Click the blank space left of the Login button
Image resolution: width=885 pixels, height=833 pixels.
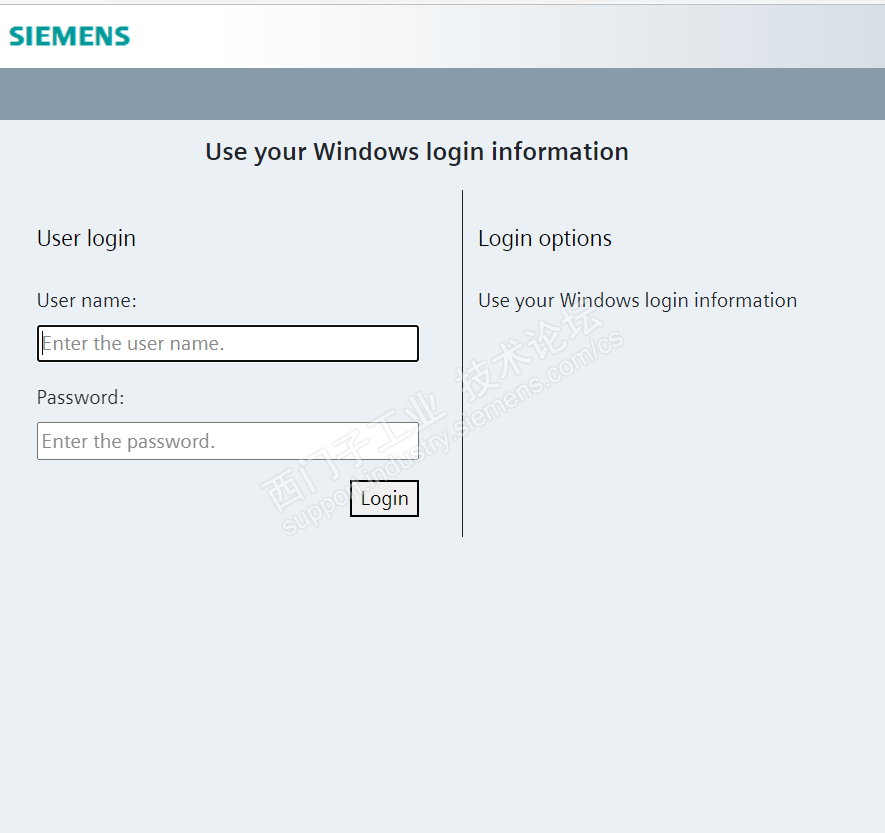point(190,499)
